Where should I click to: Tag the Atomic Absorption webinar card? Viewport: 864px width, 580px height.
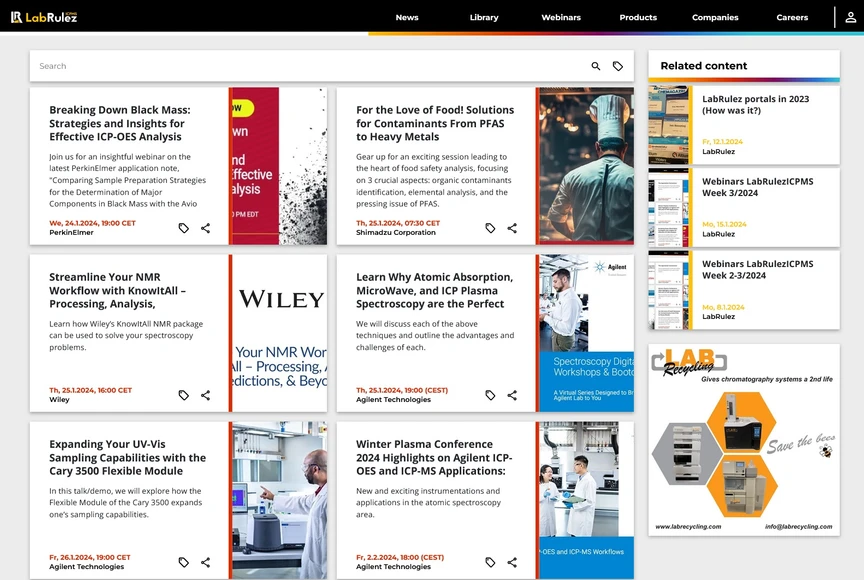tap(490, 395)
